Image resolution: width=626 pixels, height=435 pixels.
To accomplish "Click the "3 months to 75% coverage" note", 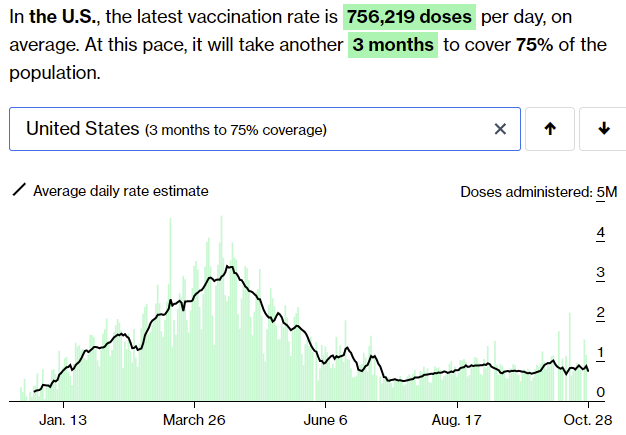I will (235, 130).
